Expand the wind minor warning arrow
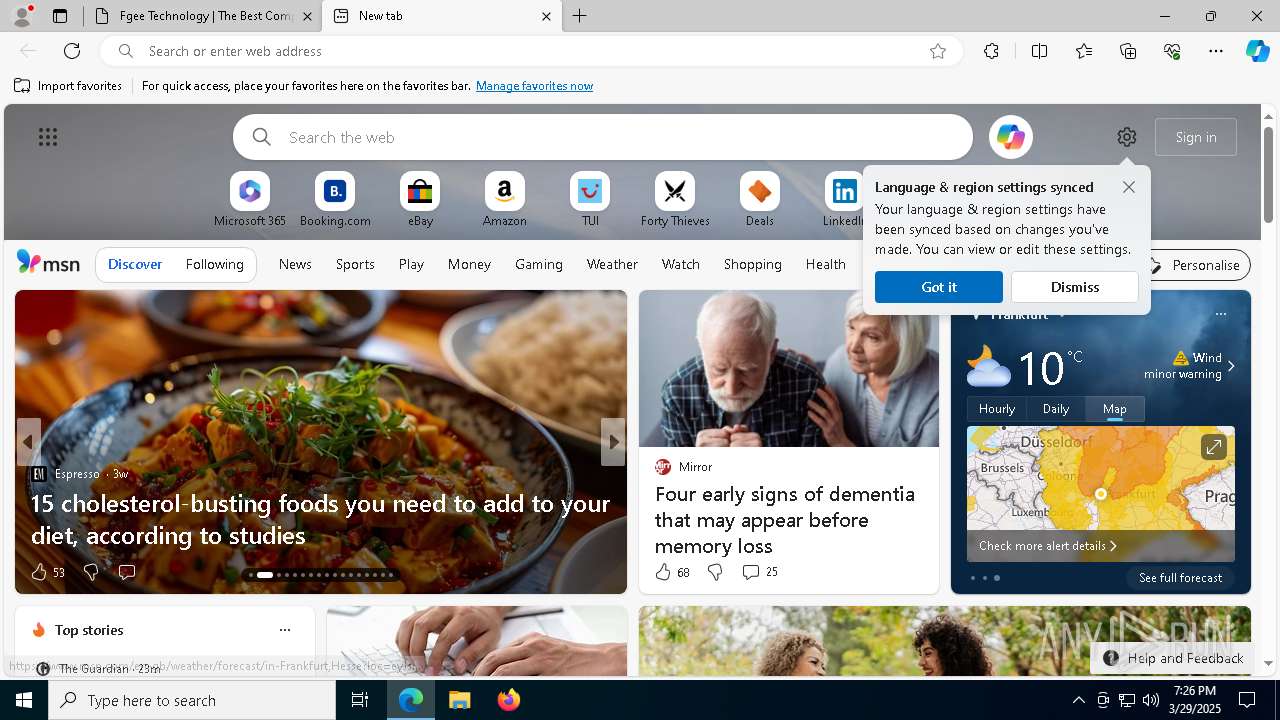The width and height of the screenshot is (1280, 720). (x=1231, y=366)
